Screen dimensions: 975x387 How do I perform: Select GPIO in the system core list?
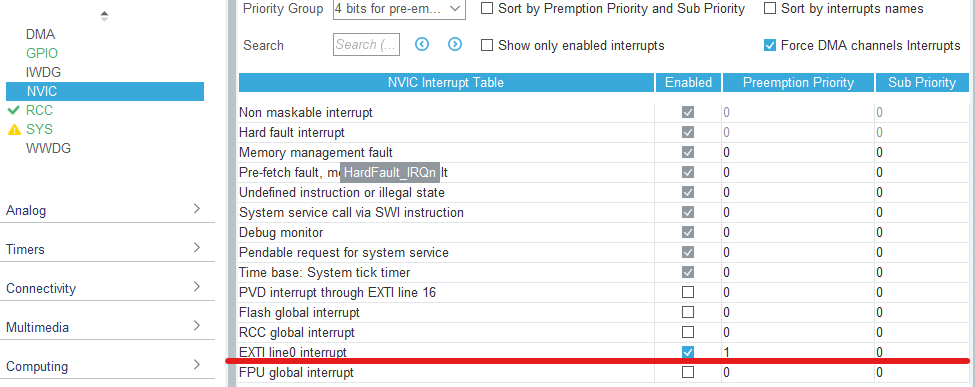point(42,54)
